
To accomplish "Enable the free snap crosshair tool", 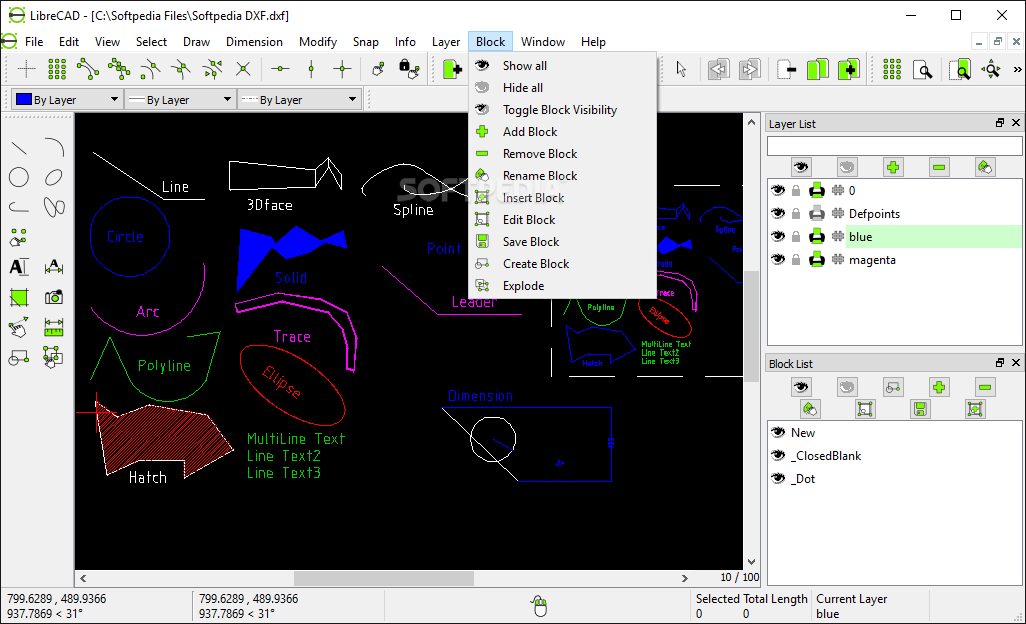I will click(26, 69).
